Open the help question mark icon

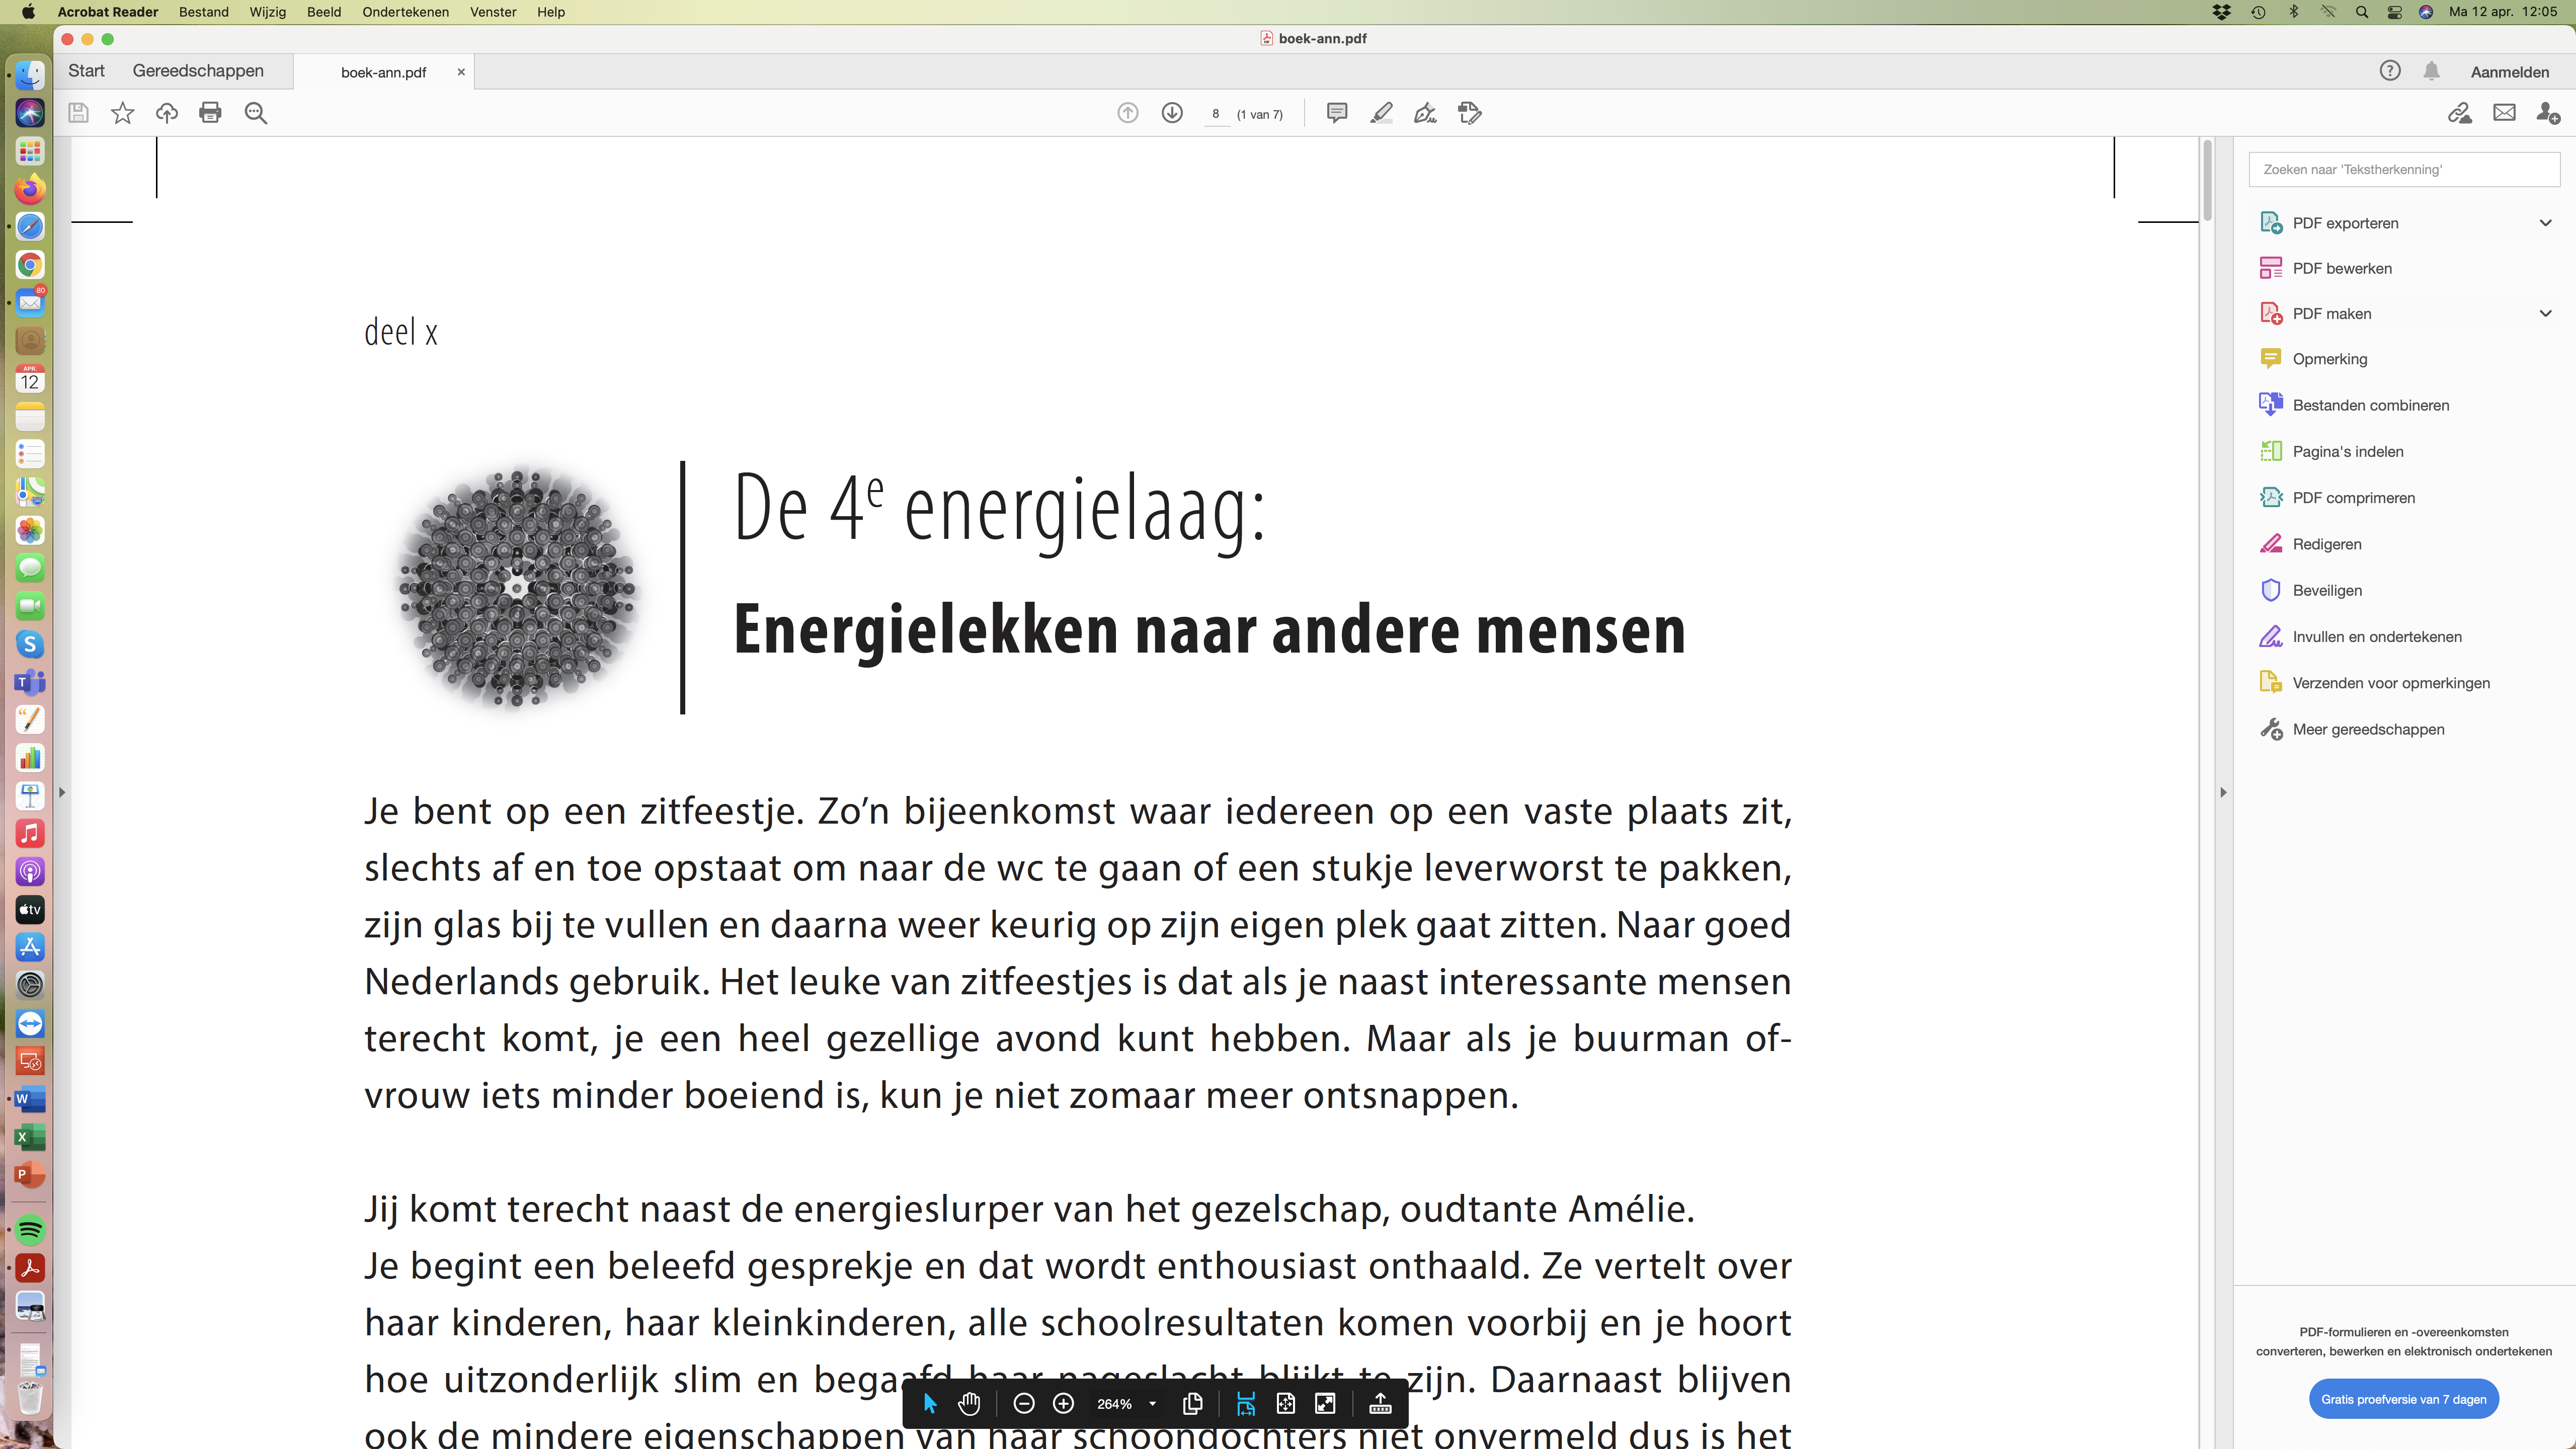(2390, 71)
